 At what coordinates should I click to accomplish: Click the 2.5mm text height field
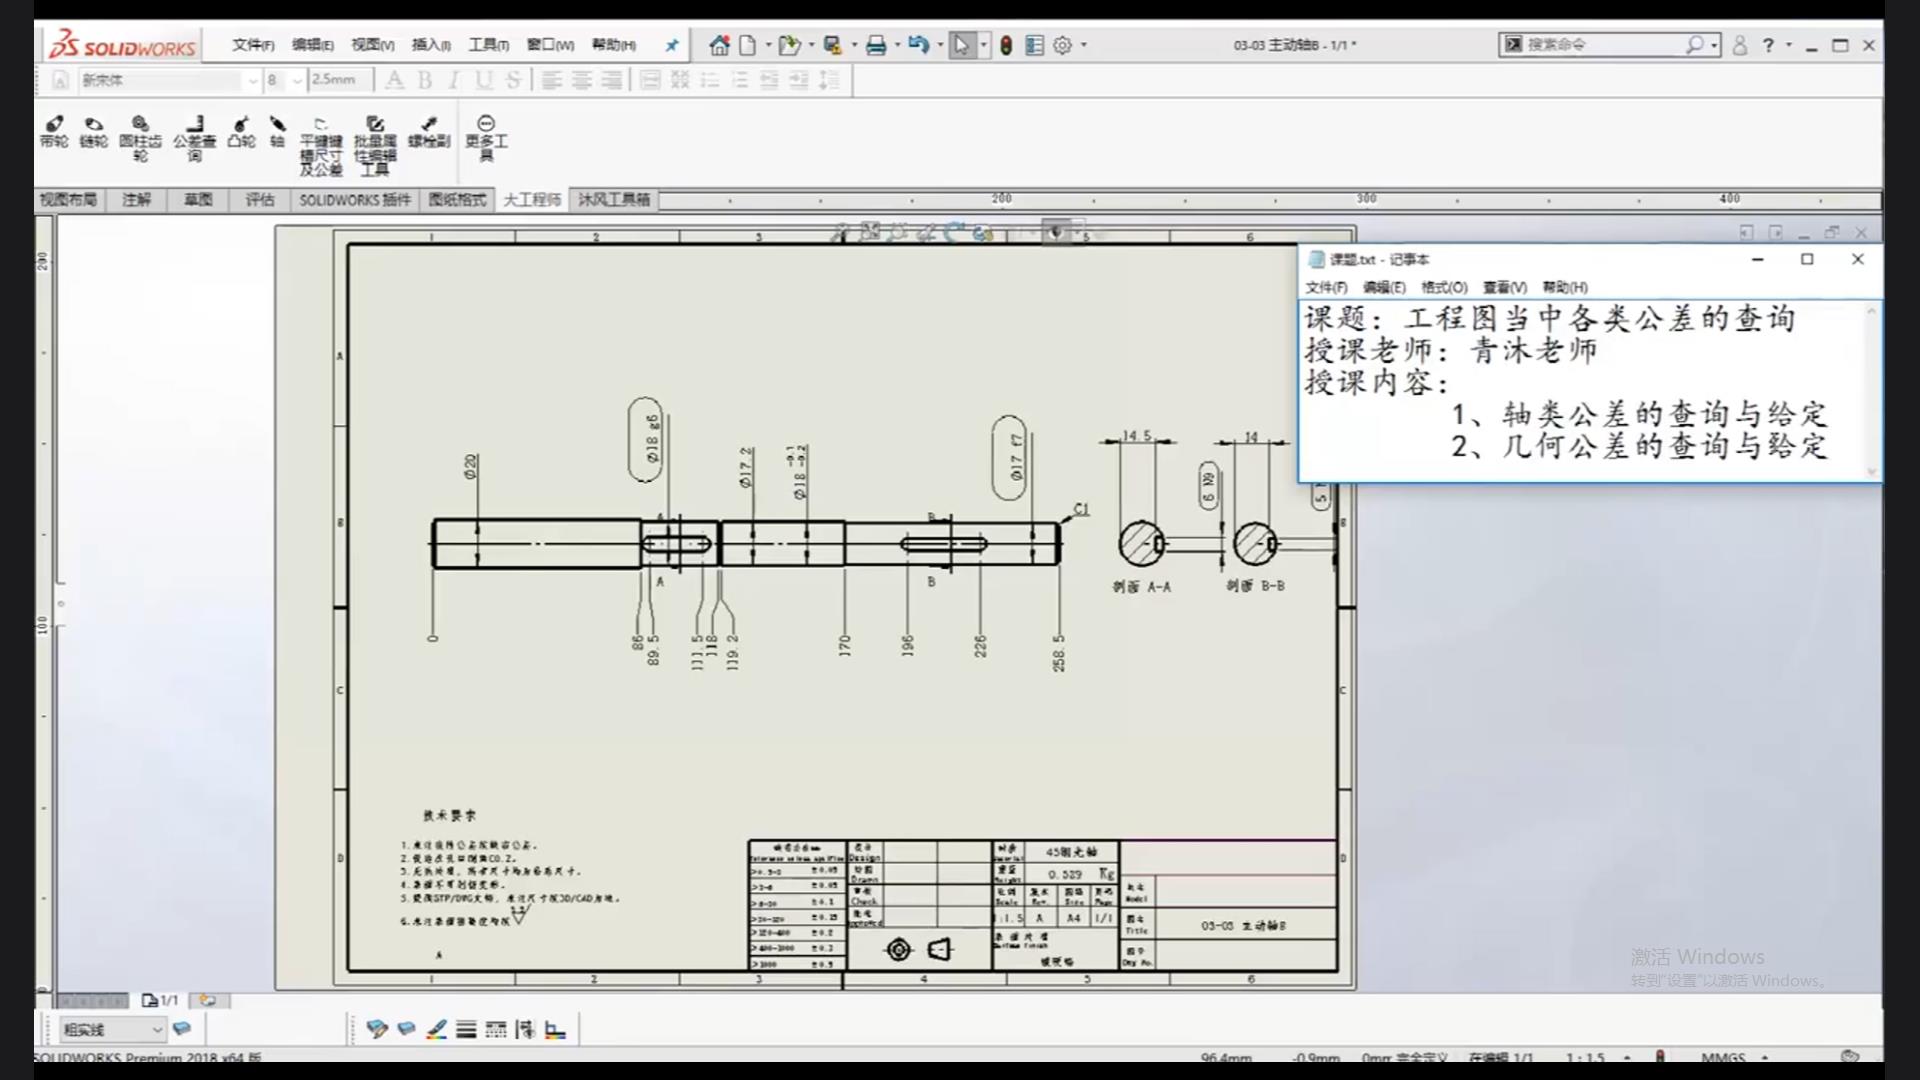pyautogui.click(x=340, y=80)
